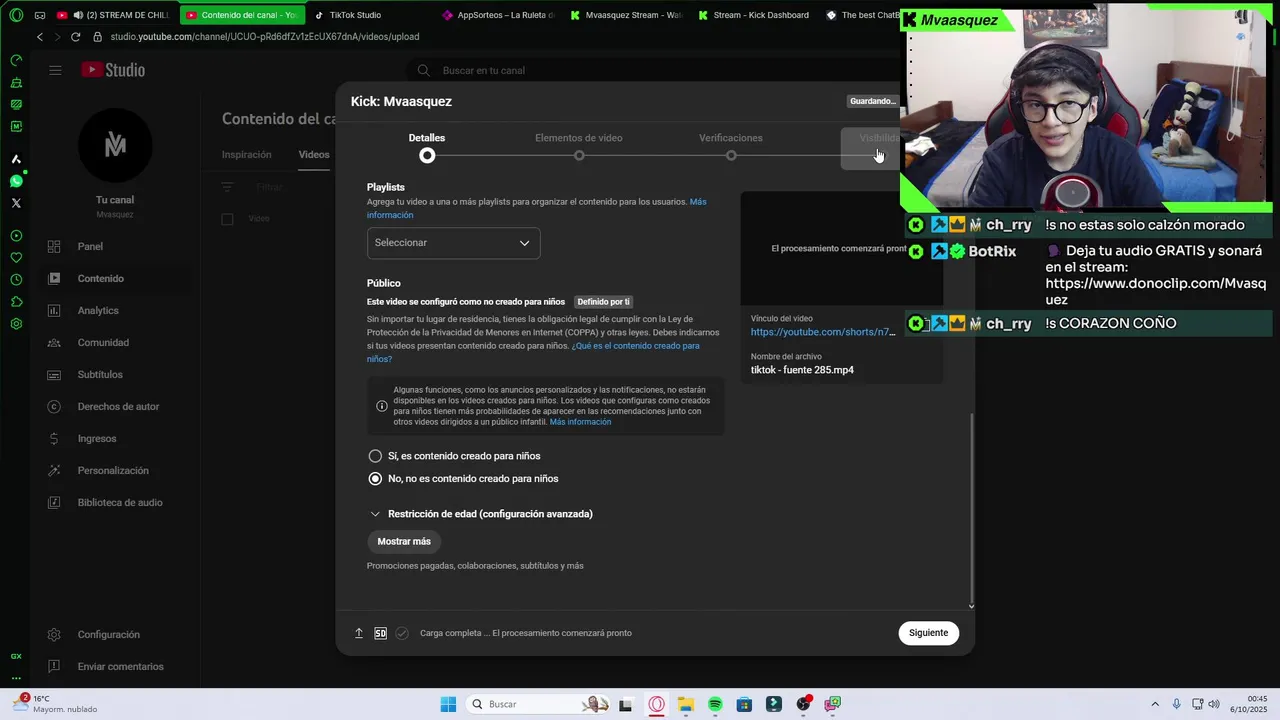Click the Windows Start button
Image resolution: width=1280 pixels, height=720 pixels.
pyautogui.click(x=448, y=704)
